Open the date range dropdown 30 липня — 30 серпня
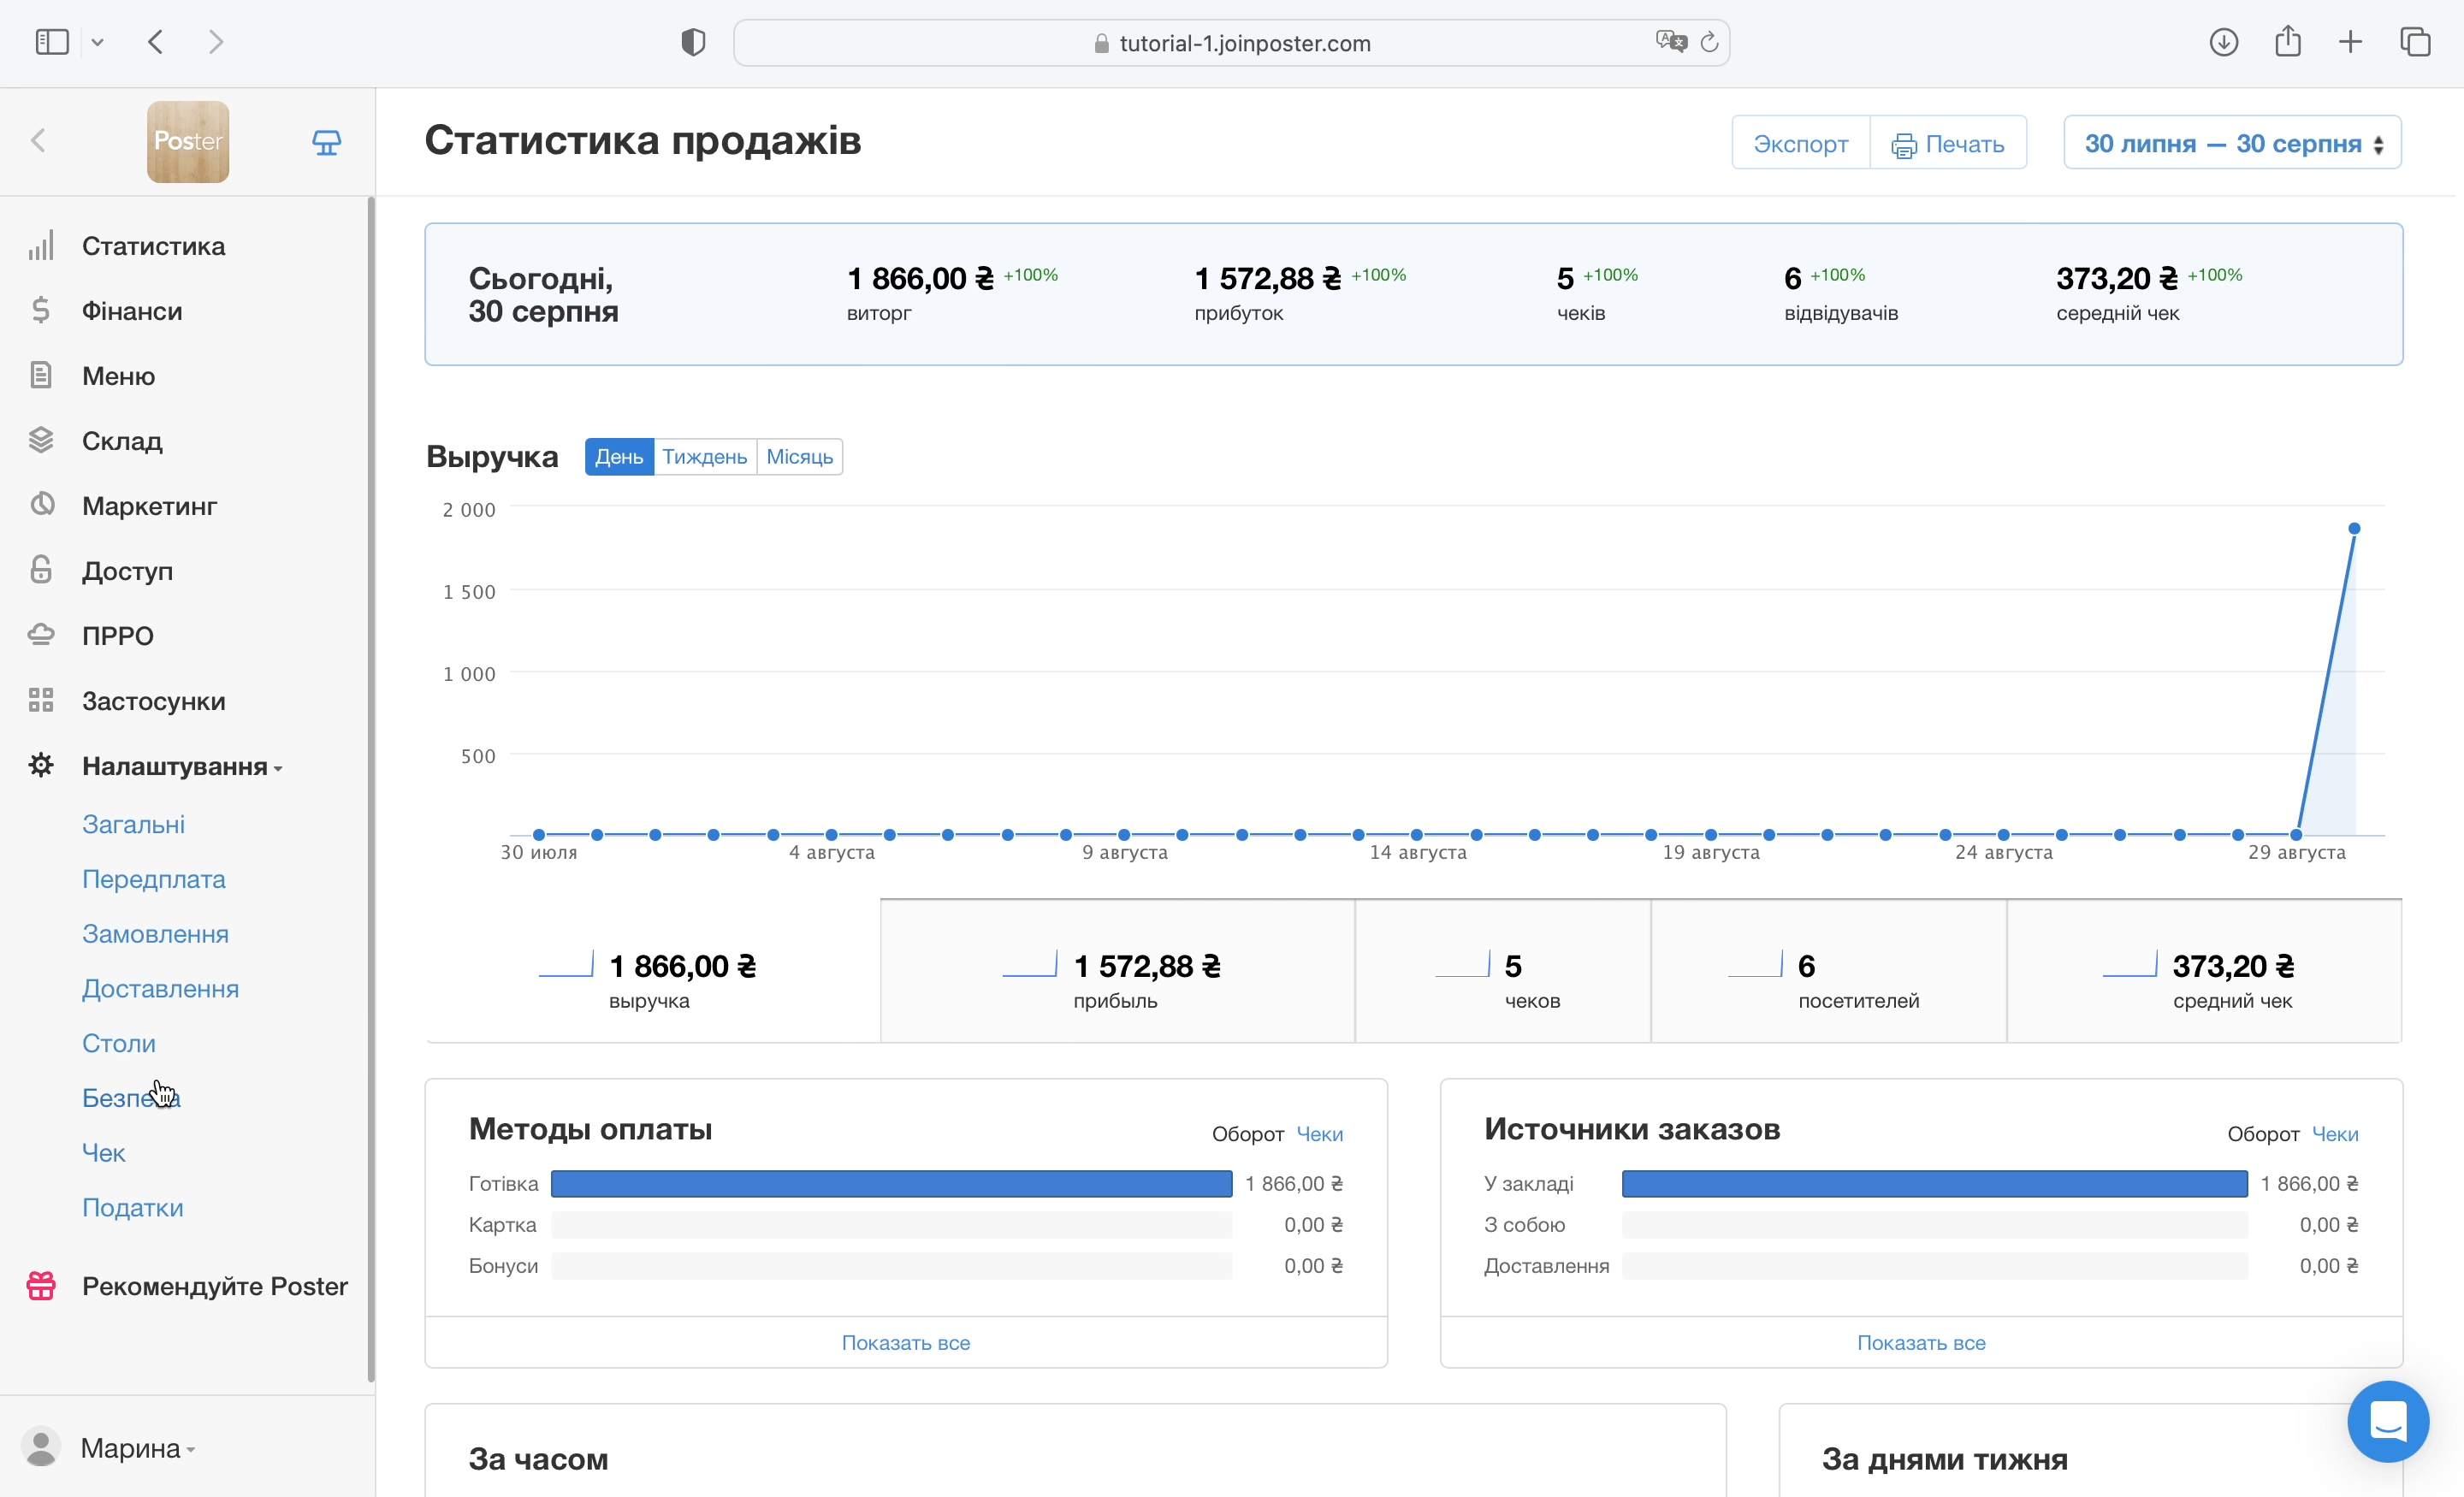Viewport: 2464px width, 1497px height. 2232,143
